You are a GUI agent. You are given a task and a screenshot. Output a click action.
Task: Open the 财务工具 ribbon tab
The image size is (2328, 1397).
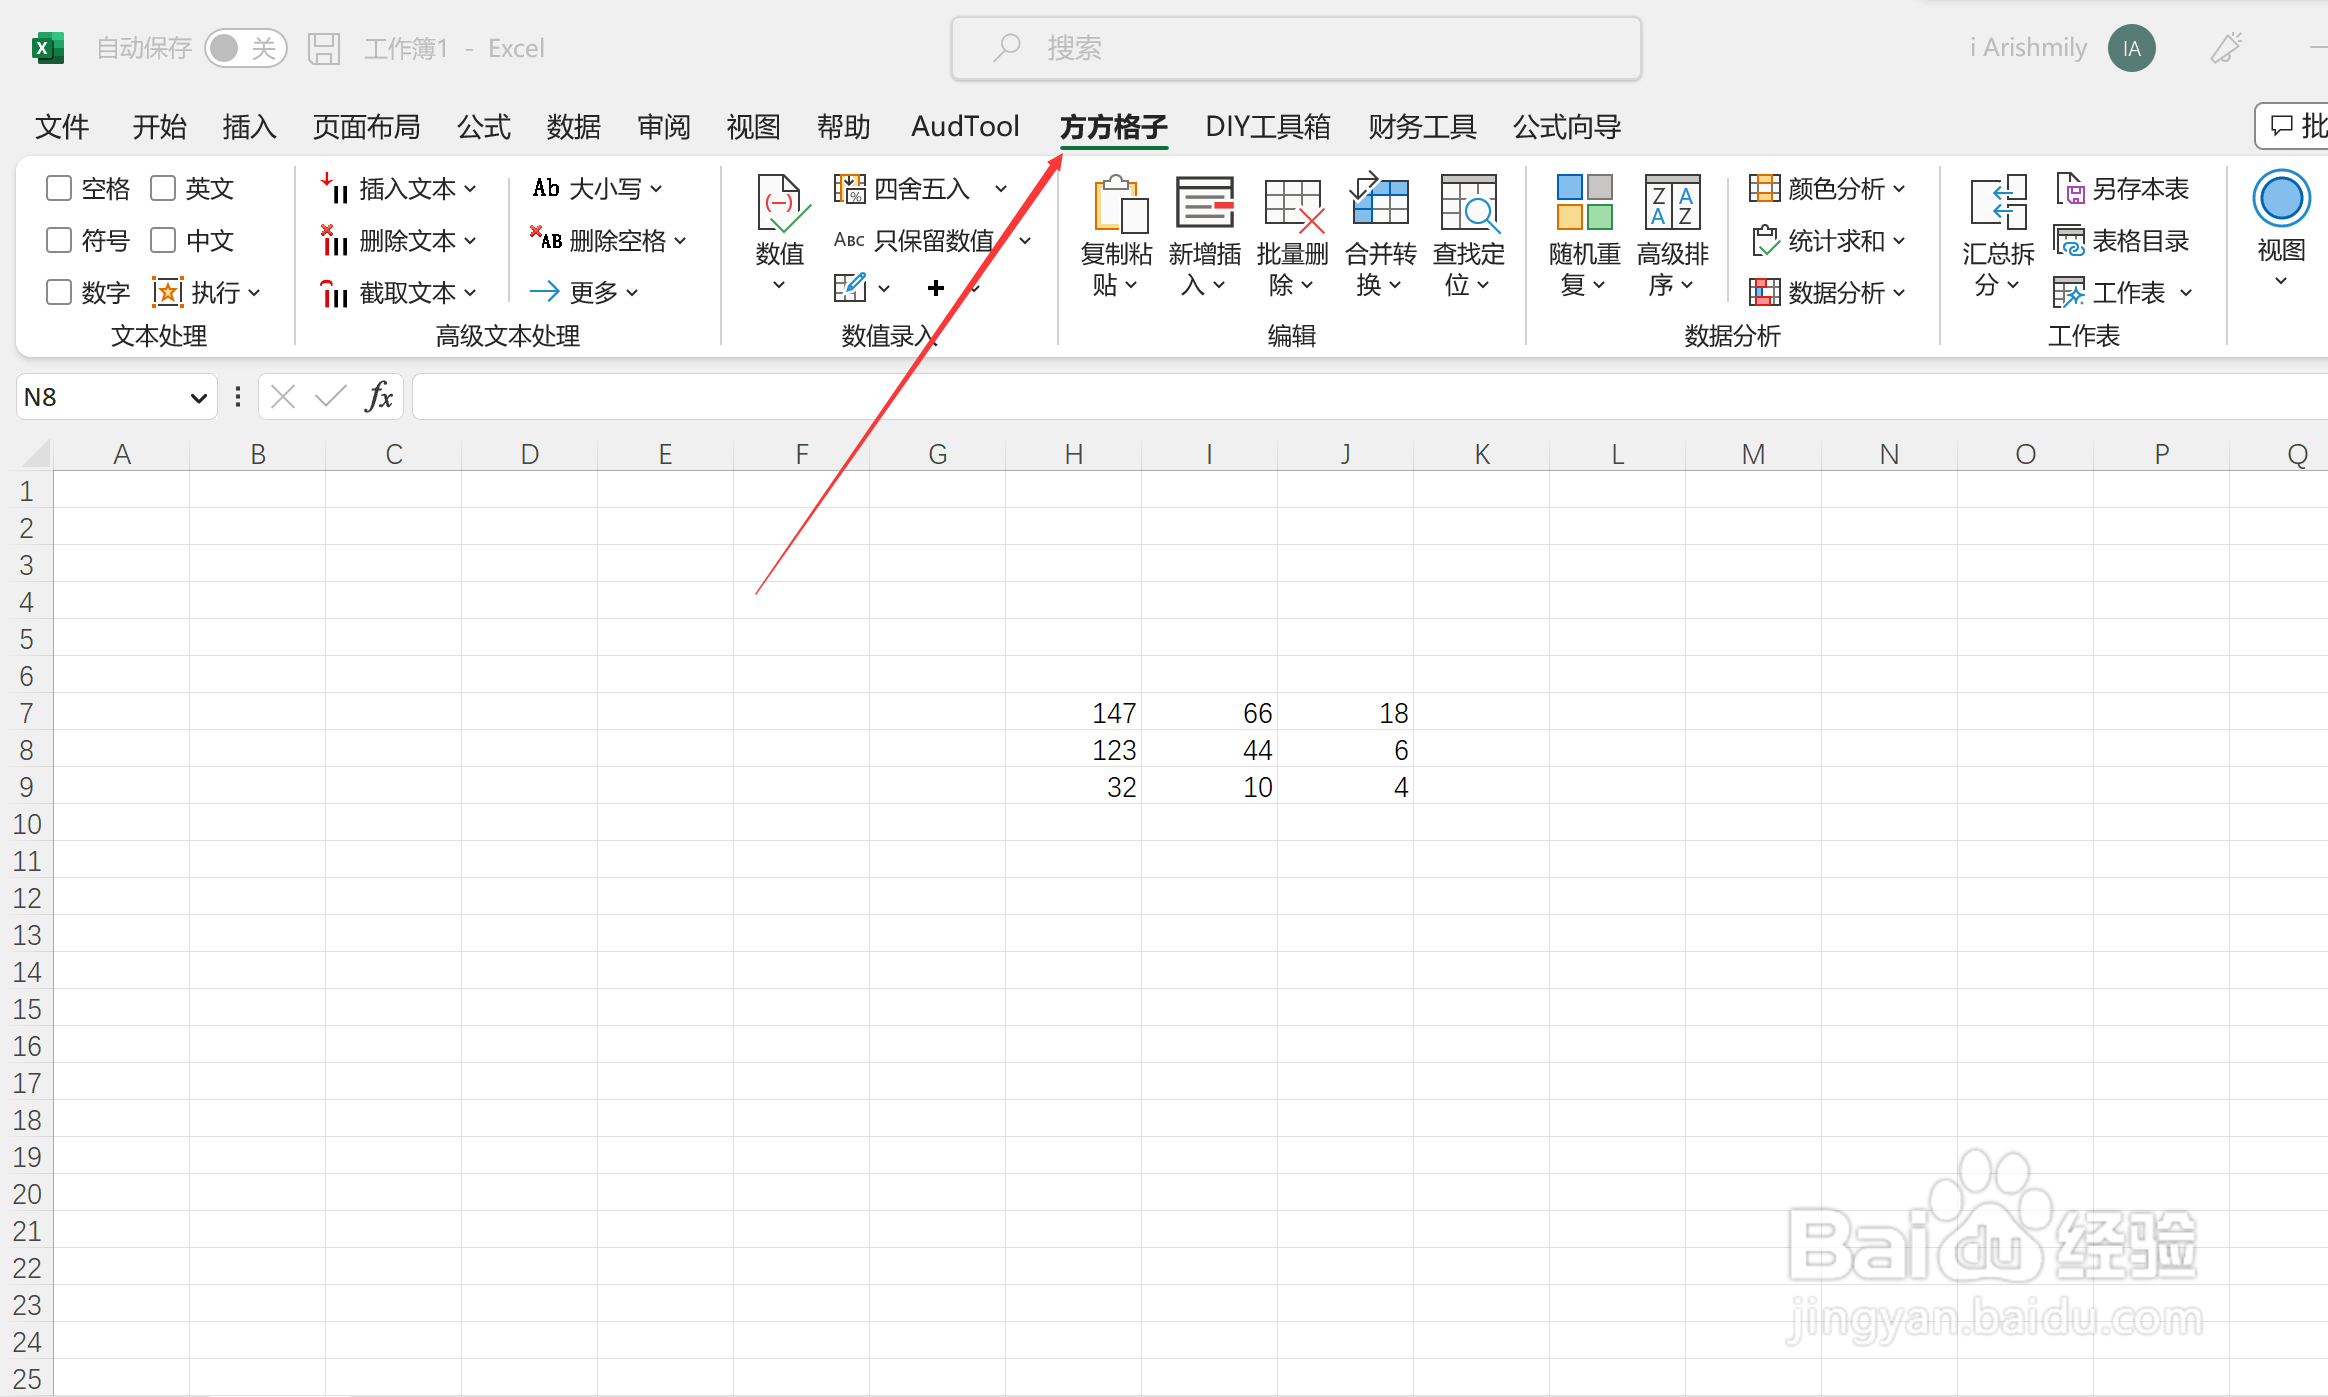[1421, 127]
